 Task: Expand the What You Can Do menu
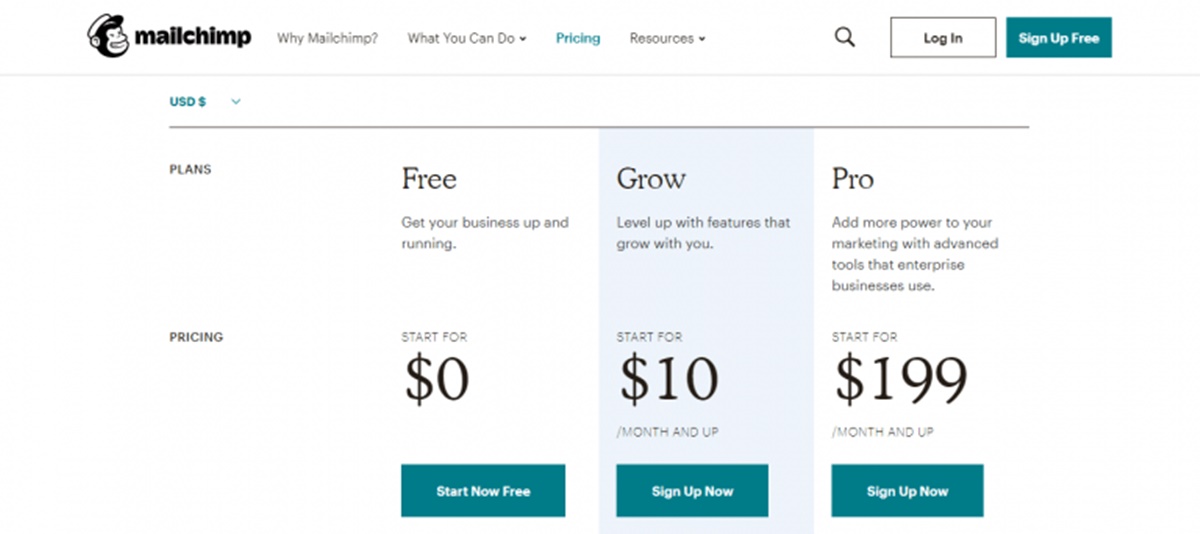(466, 39)
